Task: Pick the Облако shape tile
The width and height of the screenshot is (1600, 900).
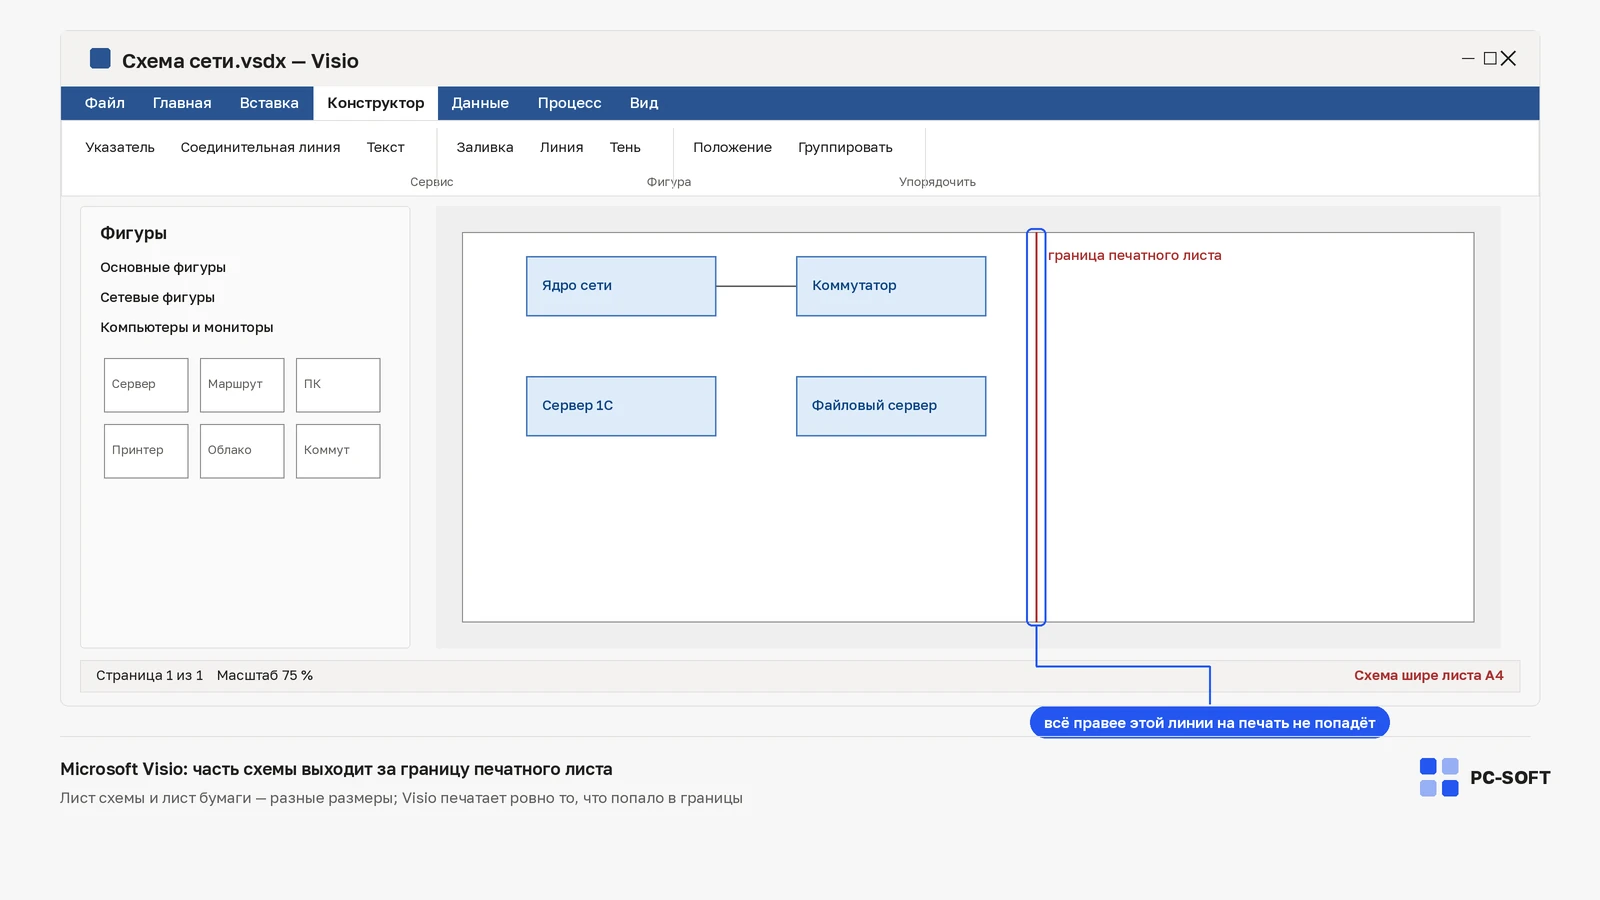Action: point(242,451)
